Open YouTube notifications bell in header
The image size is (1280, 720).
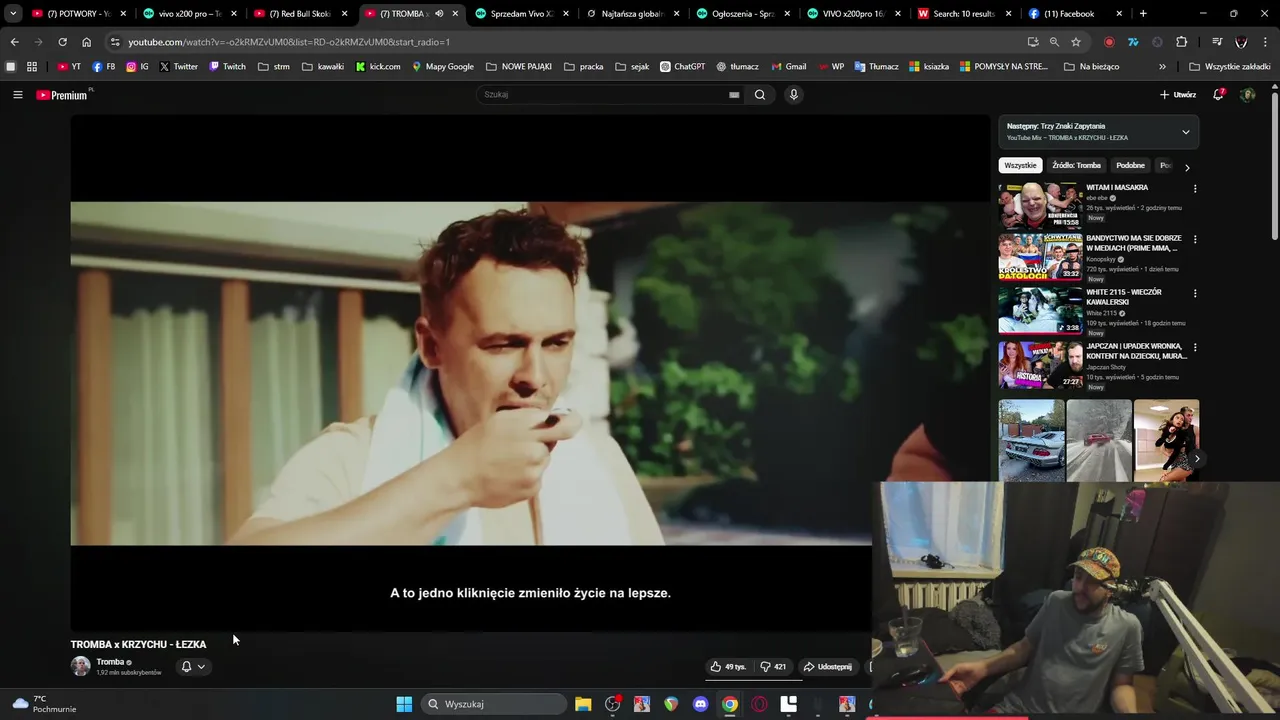pos(1218,95)
